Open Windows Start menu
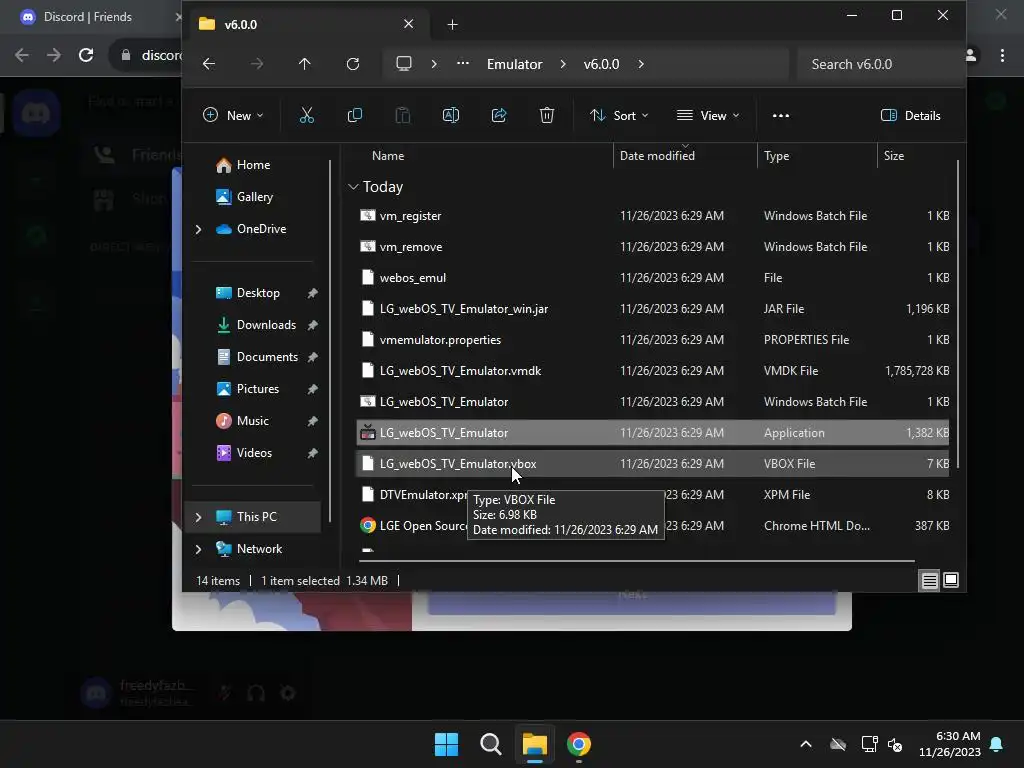 point(447,744)
